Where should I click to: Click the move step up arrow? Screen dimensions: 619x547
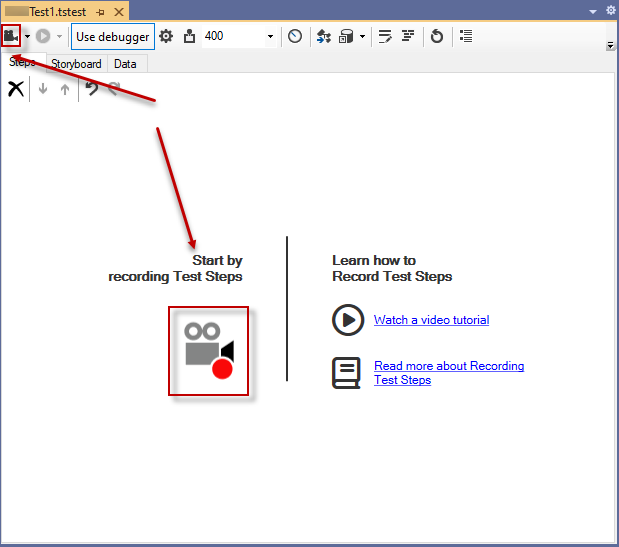tap(65, 89)
